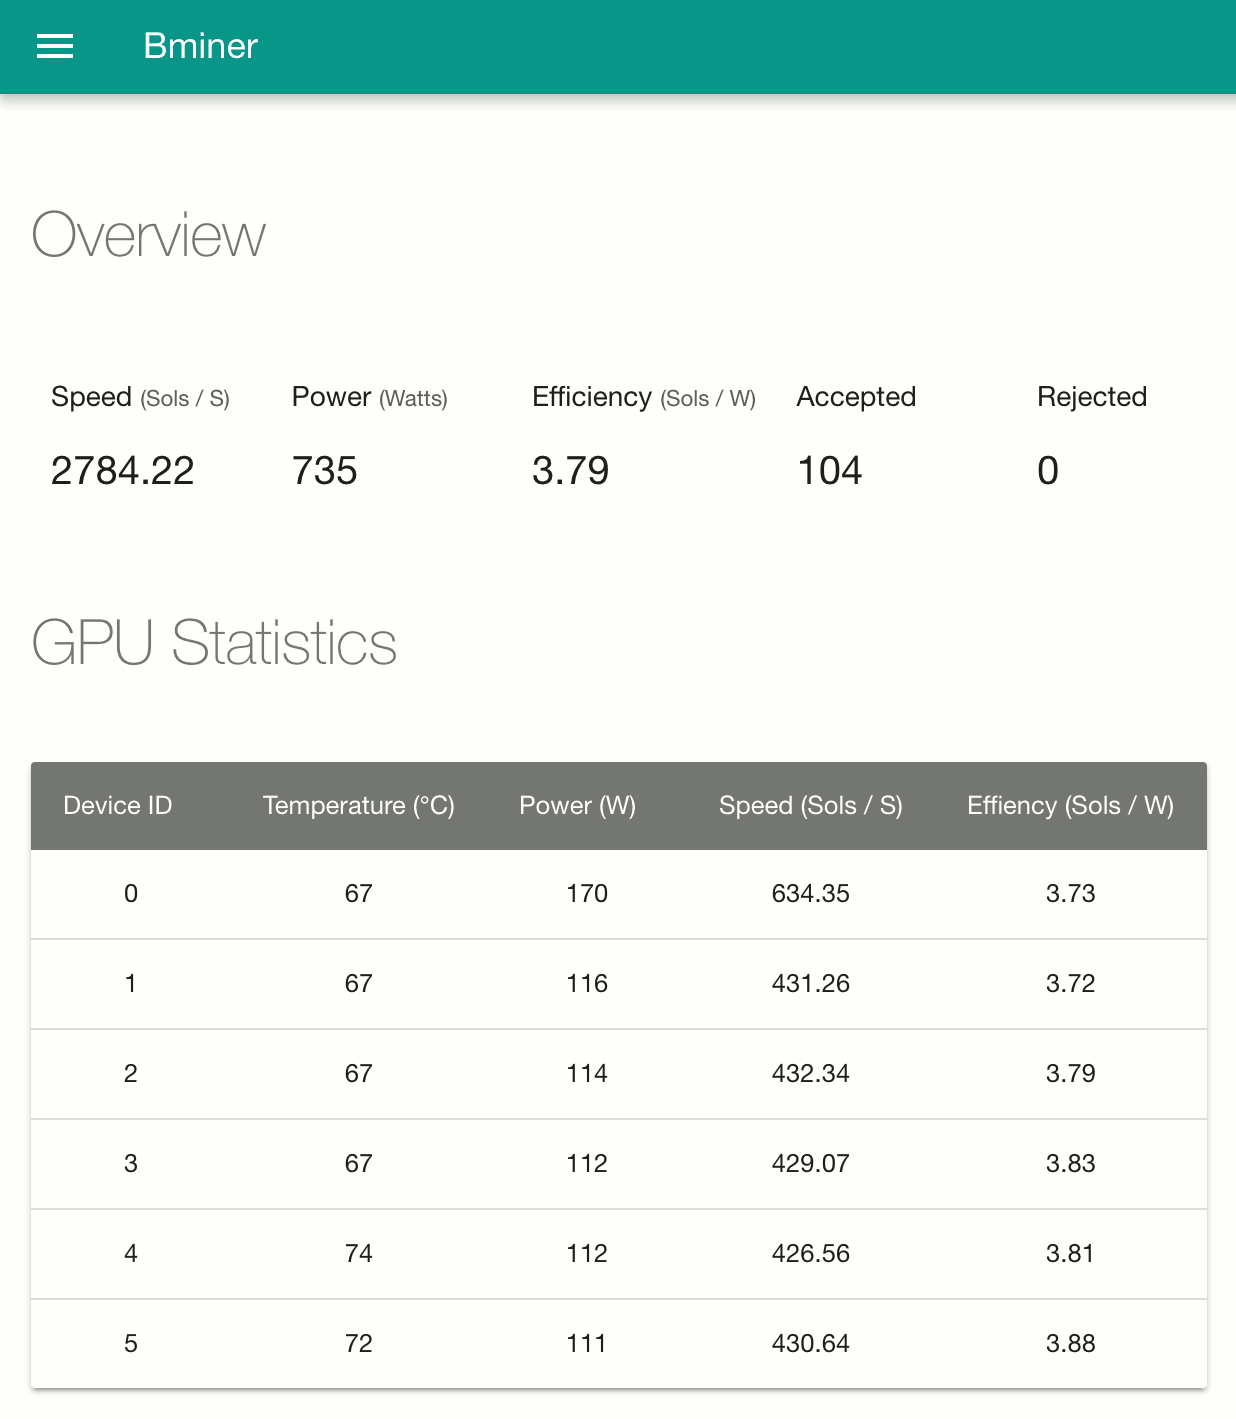Click the Rejected shares count 0
The image size is (1236, 1419).
tap(1048, 471)
